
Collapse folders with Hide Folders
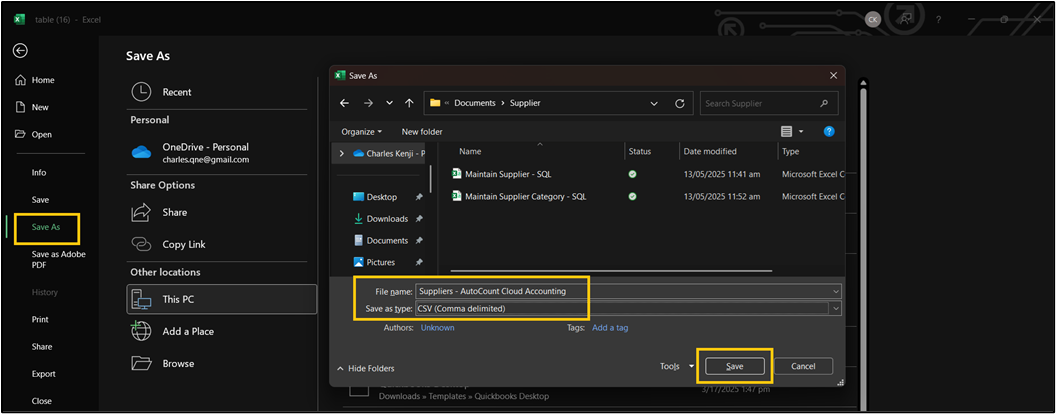[366, 368]
